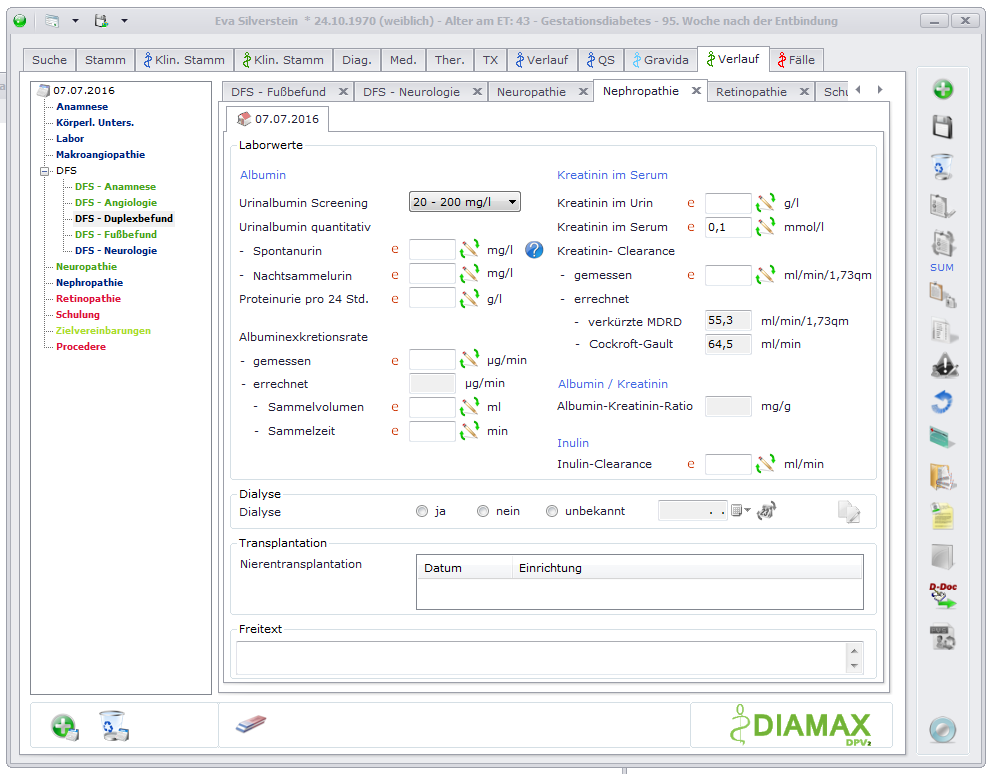This screenshot has width=993, height=774.
Task: Open dropdown arrow next to title bar save icon
Action: (124, 21)
